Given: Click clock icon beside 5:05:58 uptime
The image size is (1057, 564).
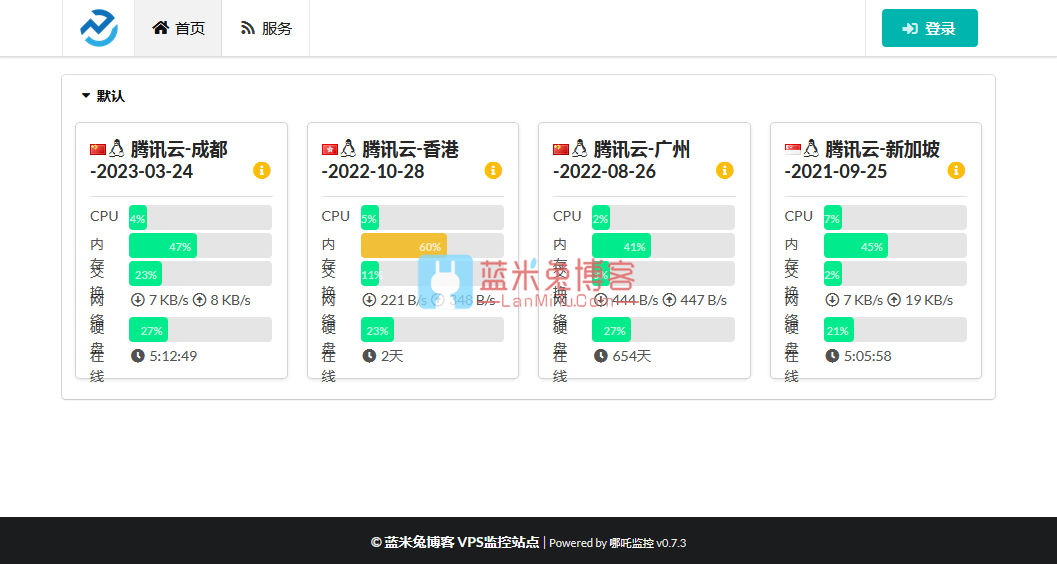Looking at the screenshot, I should [x=833, y=356].
